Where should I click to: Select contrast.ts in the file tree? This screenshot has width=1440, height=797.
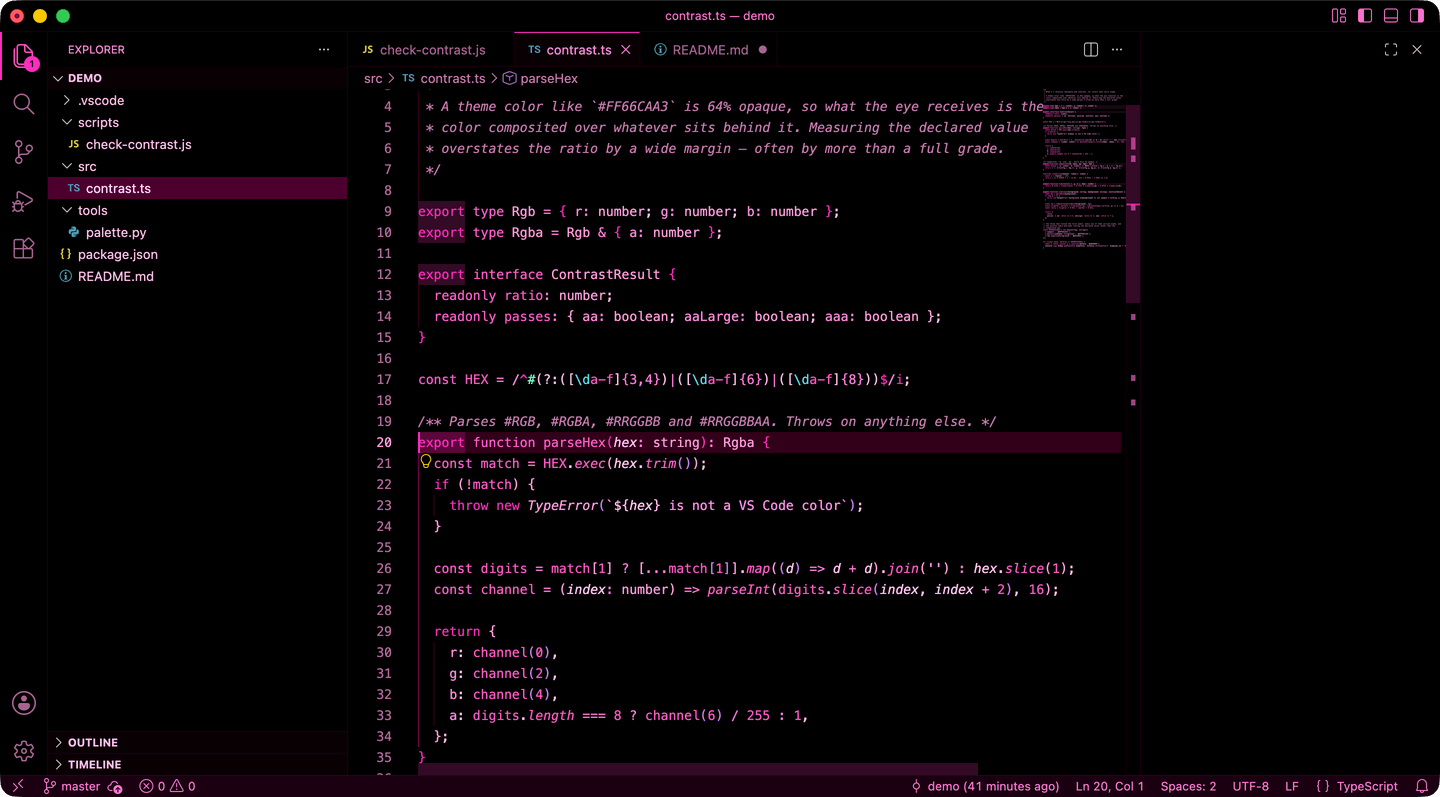click(x=197, y=188)
